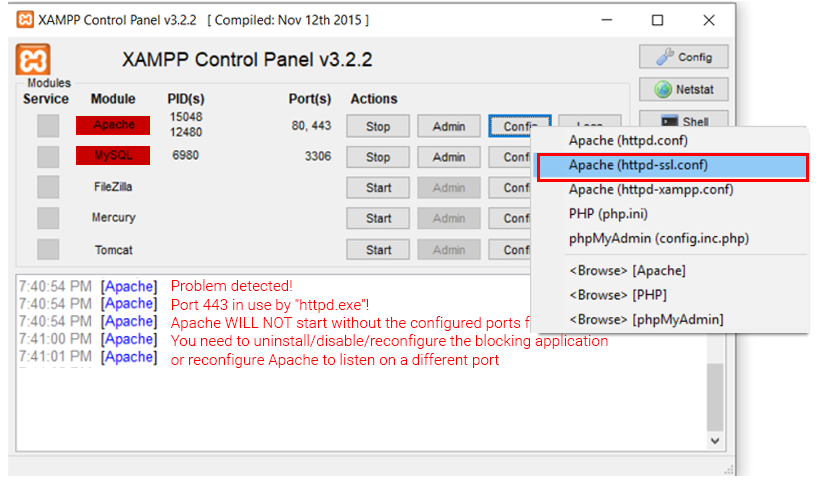Click the log scrollbar down arrow
The height and width of the screenshot is (480, 822).
click(x=715, y=441)
